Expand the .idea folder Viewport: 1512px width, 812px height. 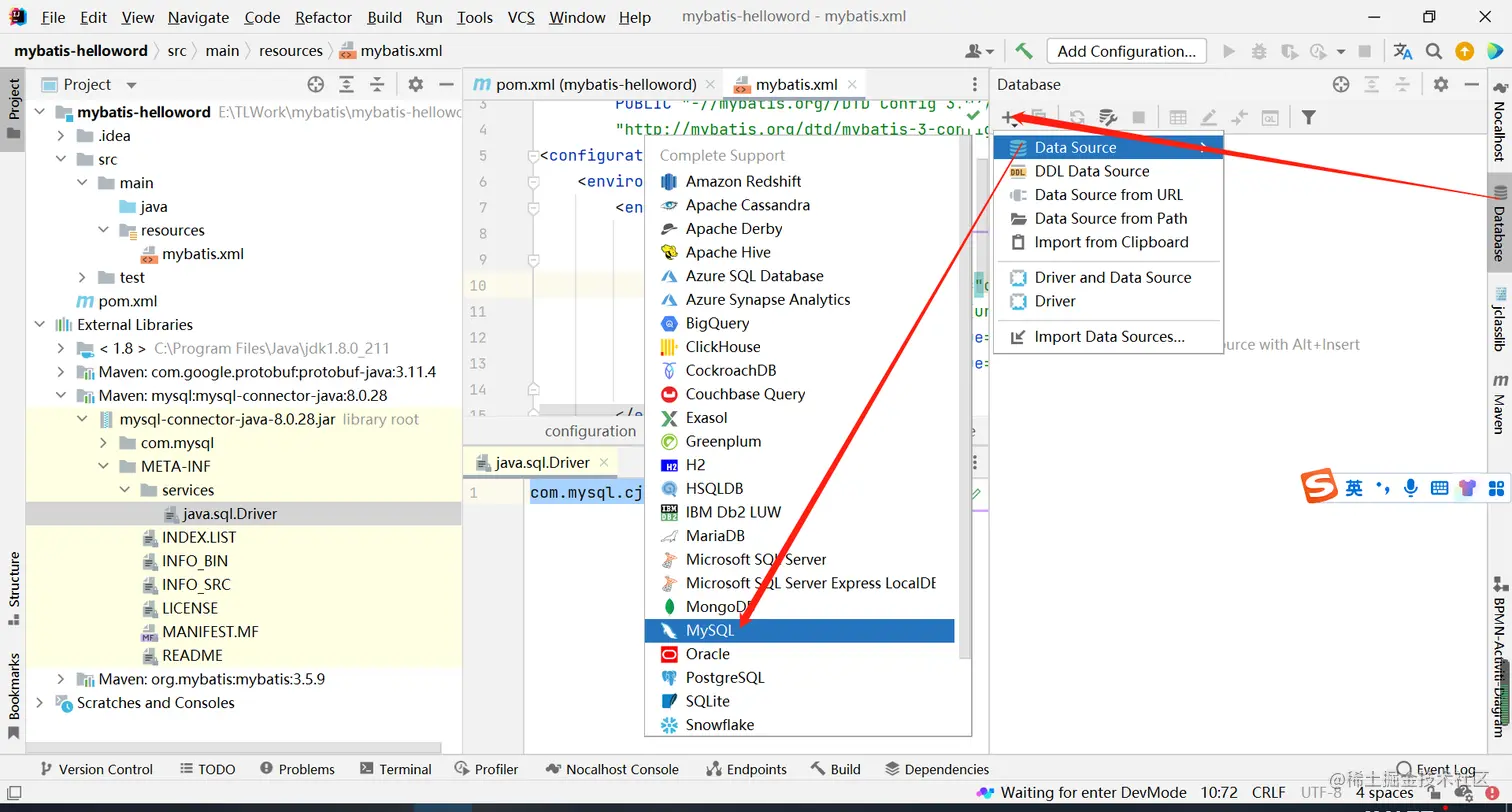[61, 136]
